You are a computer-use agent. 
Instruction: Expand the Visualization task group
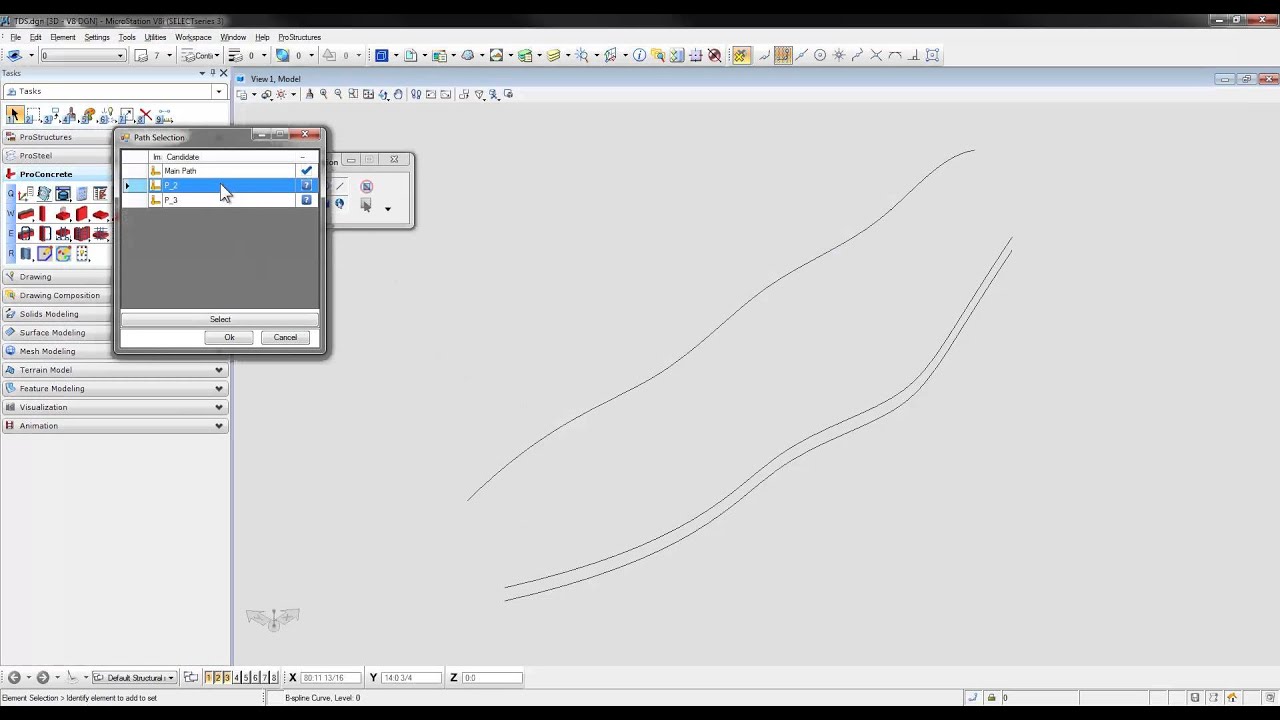click(x=115, y=407)
